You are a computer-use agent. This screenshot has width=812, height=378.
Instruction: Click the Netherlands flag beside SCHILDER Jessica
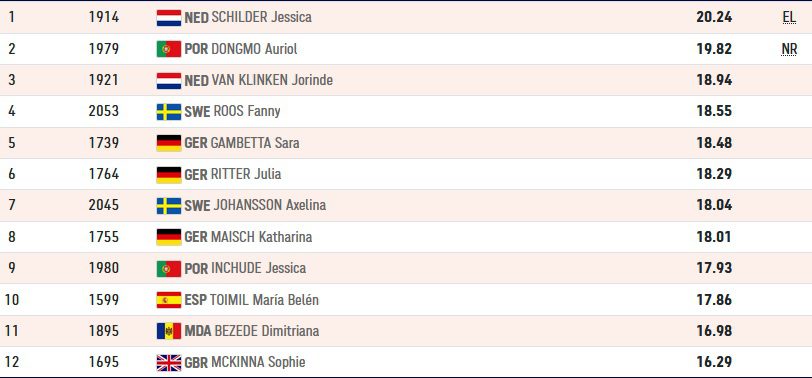pos(169,18)
